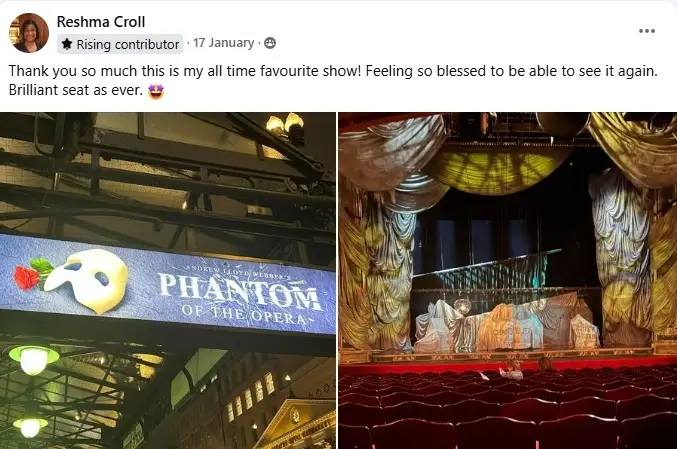
Task: Click the red rose on the sign
Action: click(x=27, y=277)
